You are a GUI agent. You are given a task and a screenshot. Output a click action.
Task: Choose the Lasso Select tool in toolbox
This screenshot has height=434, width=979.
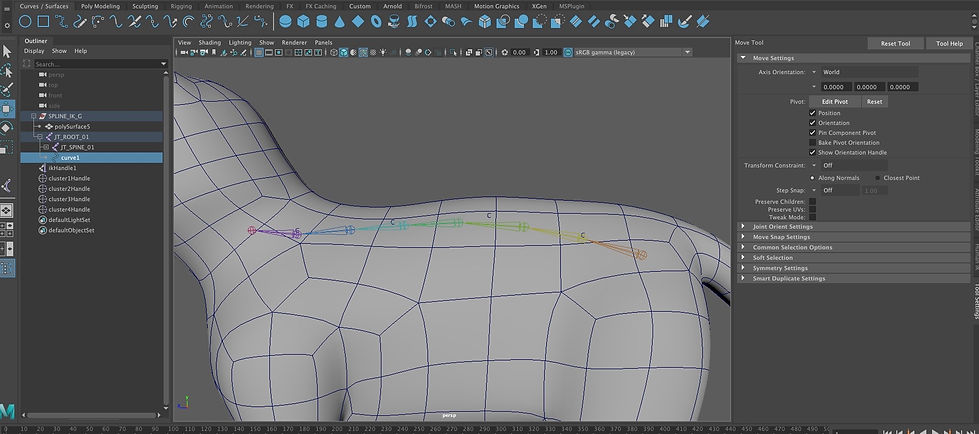point(7,71)
